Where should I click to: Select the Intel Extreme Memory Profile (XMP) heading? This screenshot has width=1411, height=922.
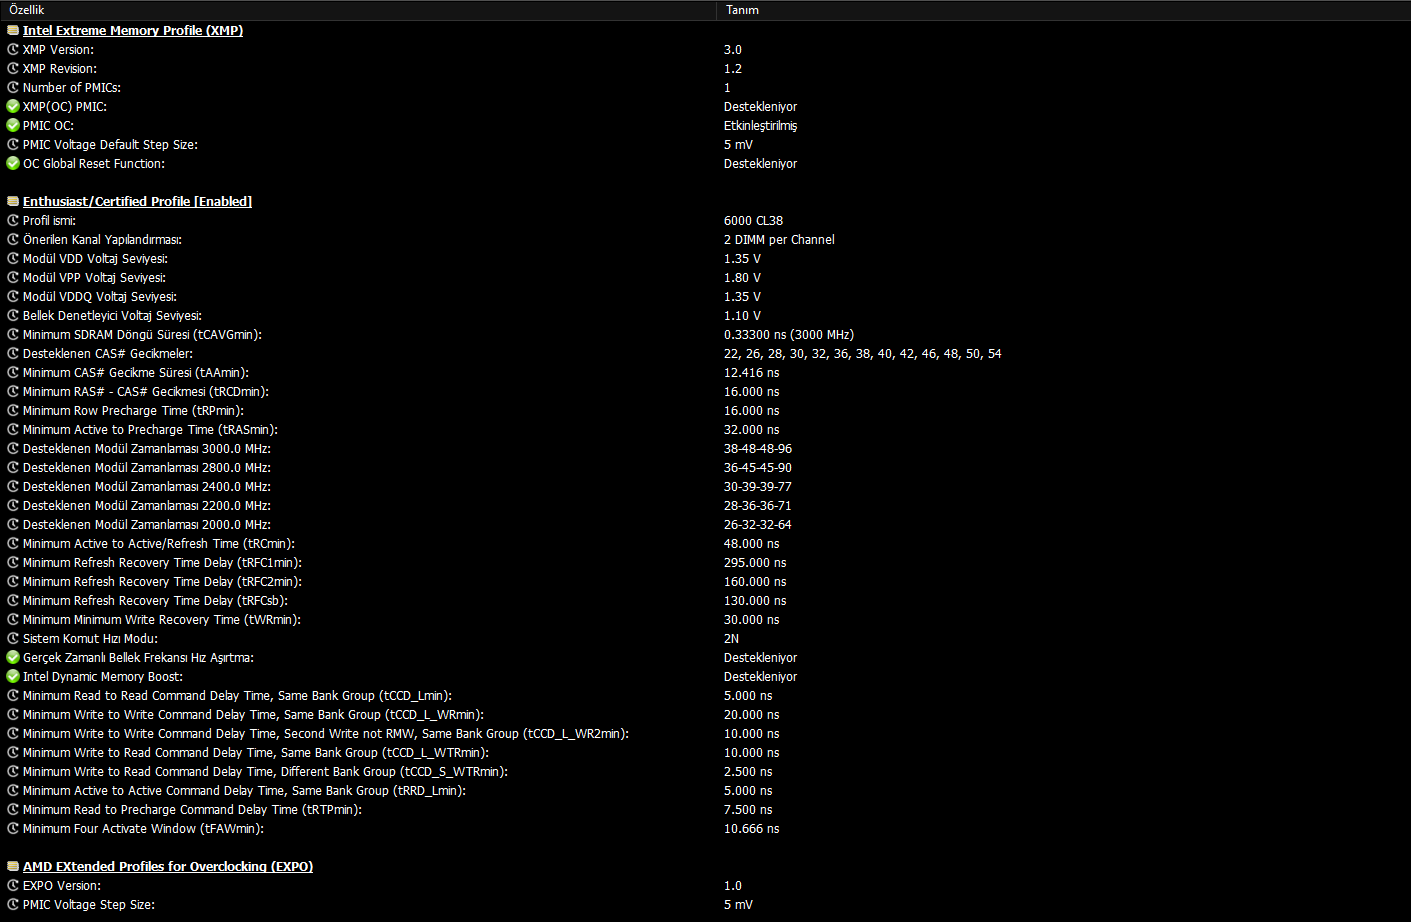pos(133,31)
